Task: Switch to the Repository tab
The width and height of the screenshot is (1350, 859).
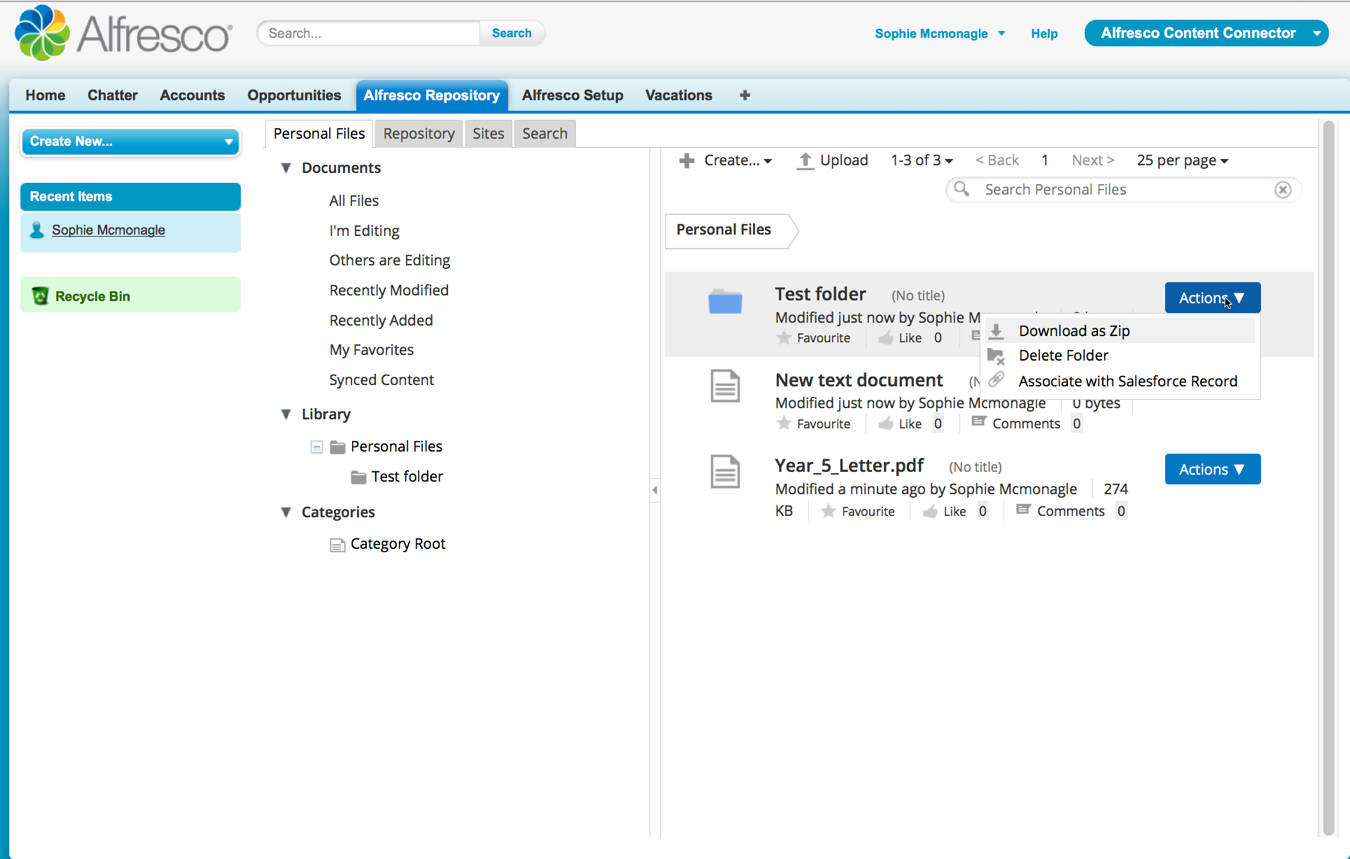Action: [418, 133]
